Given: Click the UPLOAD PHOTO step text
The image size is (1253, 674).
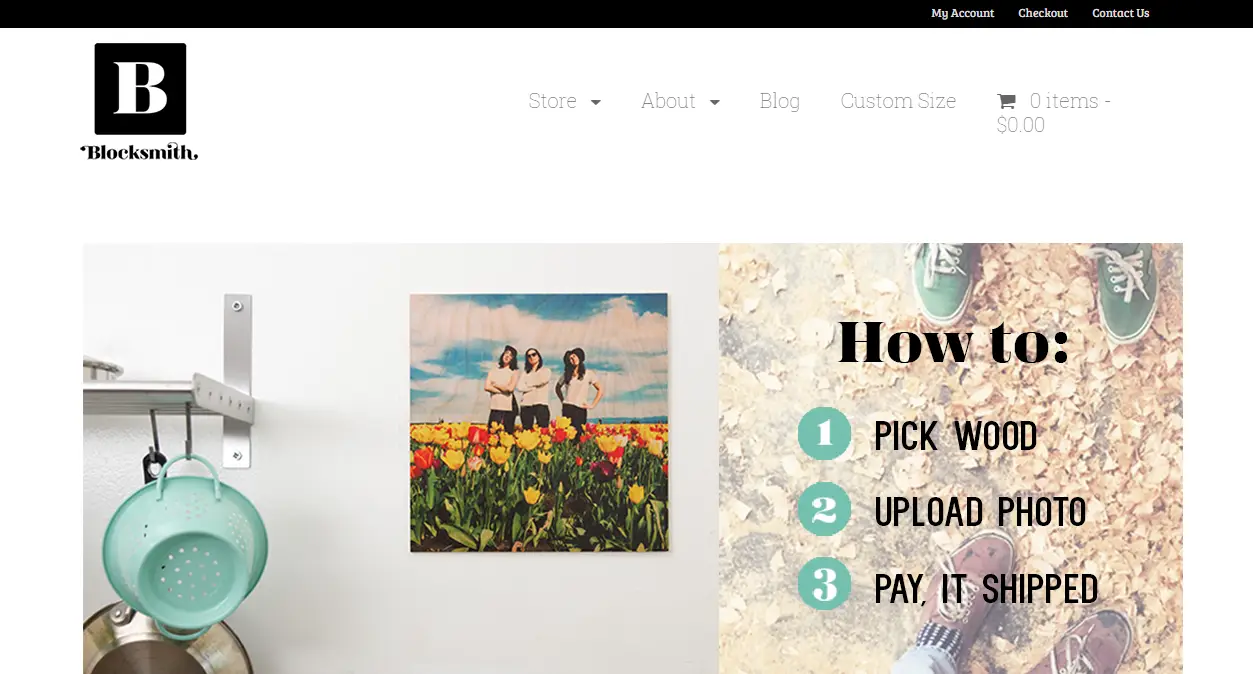Looking at the screenshot, I should click(x=980, y=512).
